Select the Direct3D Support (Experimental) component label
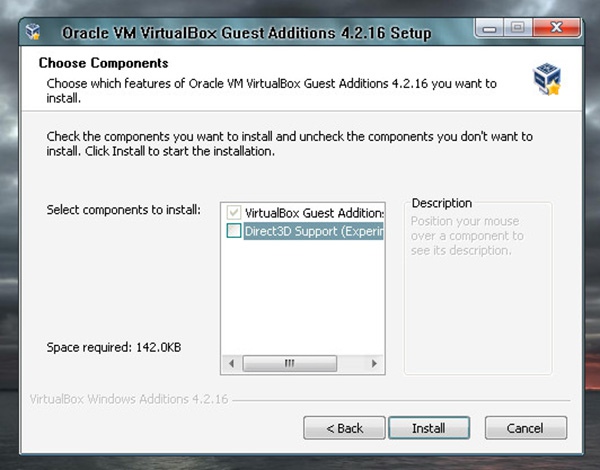The width and height of the screenshot is (600, 470). pos(313,232)
